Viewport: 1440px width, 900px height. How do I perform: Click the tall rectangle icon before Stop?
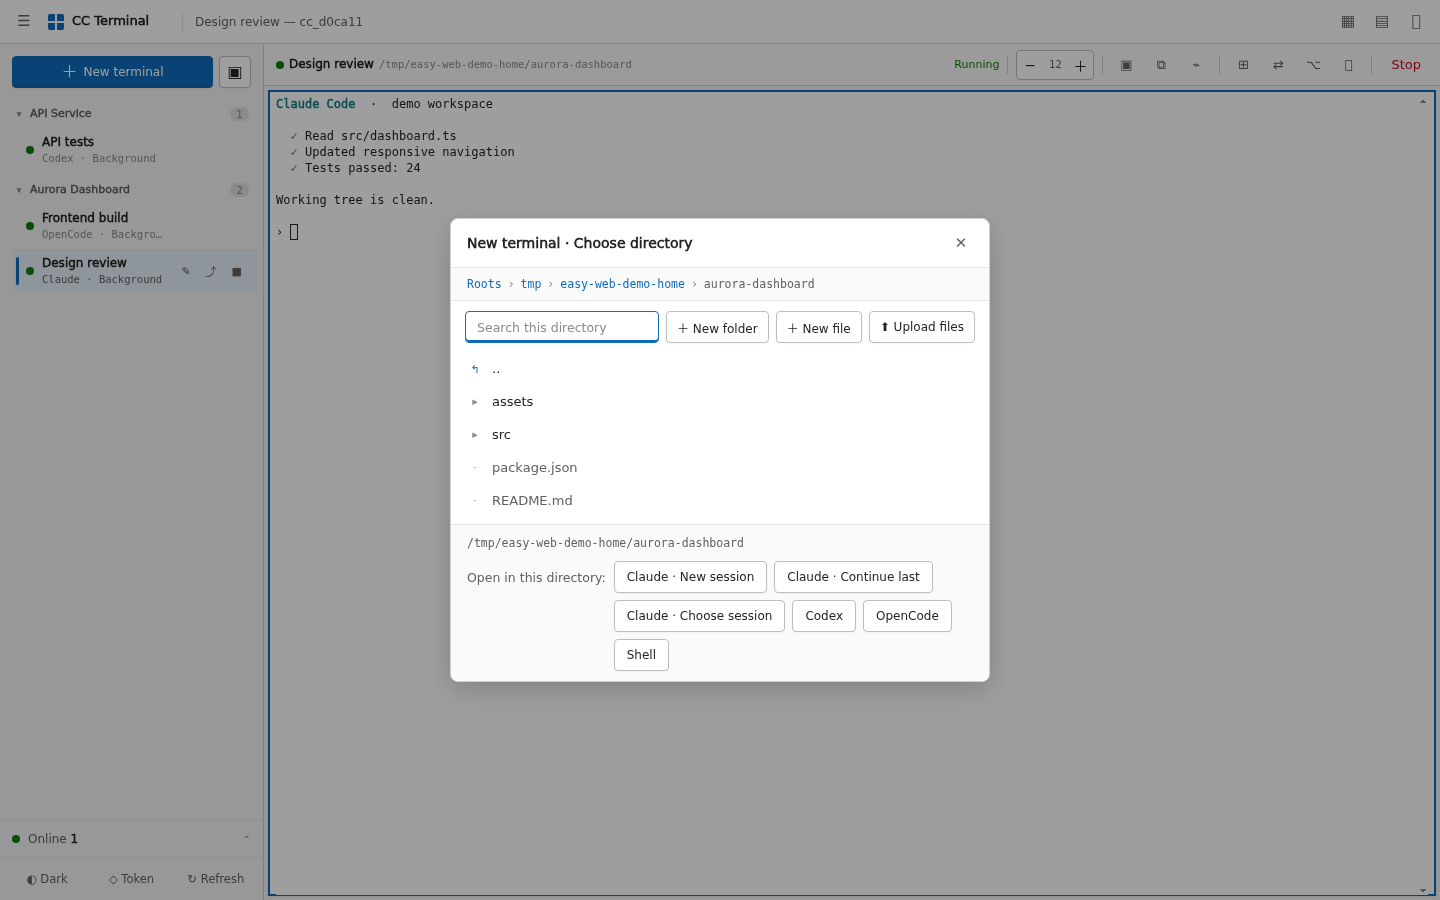point(1348,65)
